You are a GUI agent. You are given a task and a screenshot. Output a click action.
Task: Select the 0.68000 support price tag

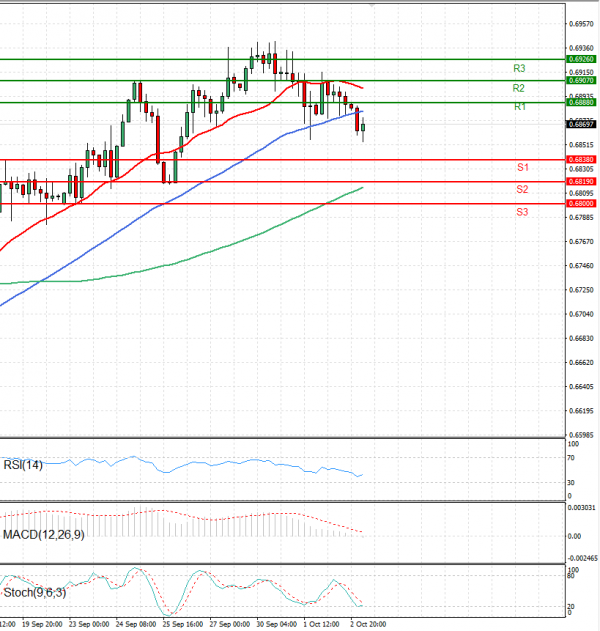581,204
